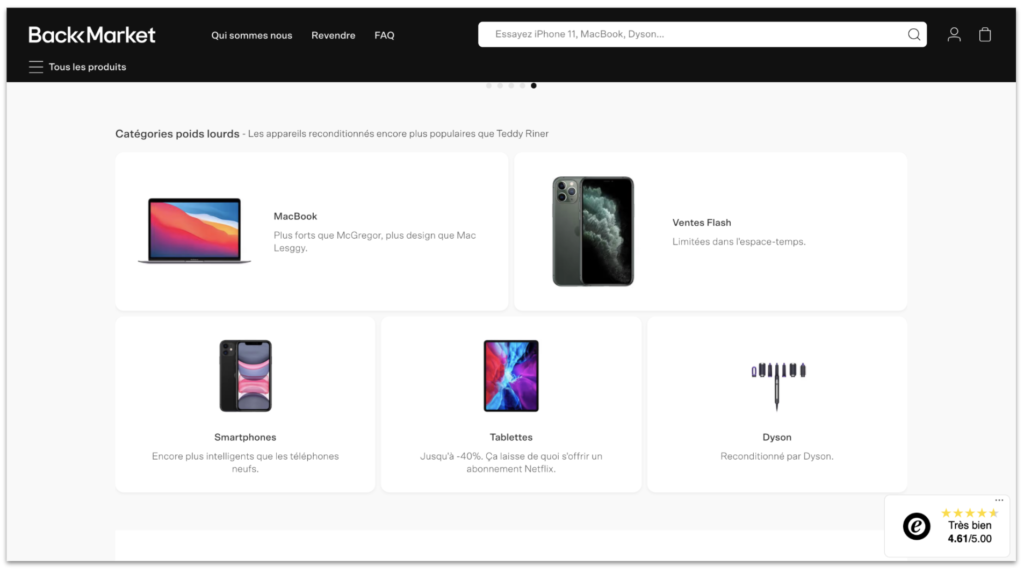Go to the Revendre page

[x=333, y=35]
